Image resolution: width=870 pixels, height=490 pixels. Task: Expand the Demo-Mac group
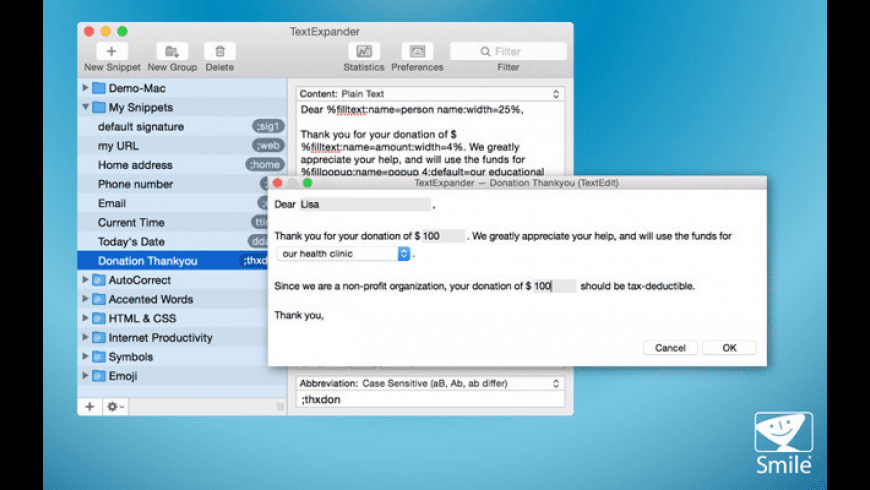click(85, 88)
